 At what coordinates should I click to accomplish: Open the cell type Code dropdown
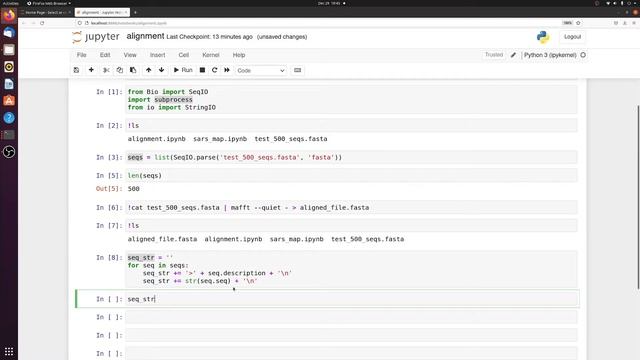pos(260,71)
